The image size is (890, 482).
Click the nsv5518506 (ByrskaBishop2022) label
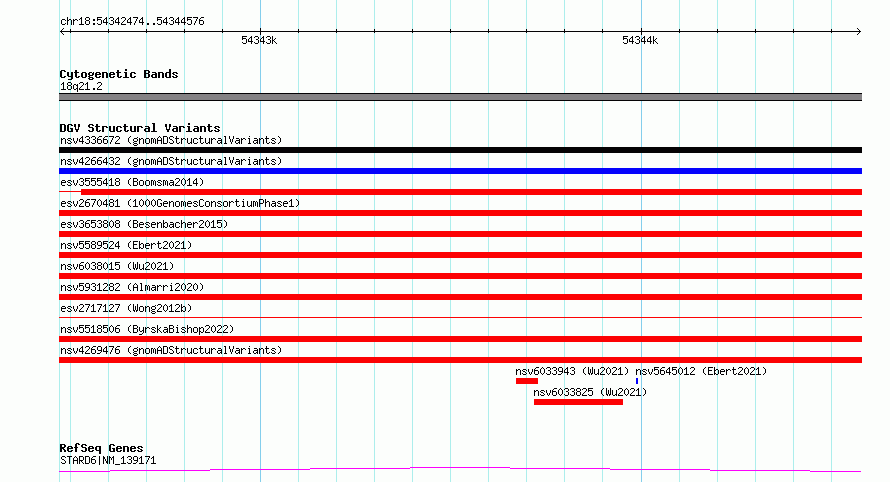[147, 329]
